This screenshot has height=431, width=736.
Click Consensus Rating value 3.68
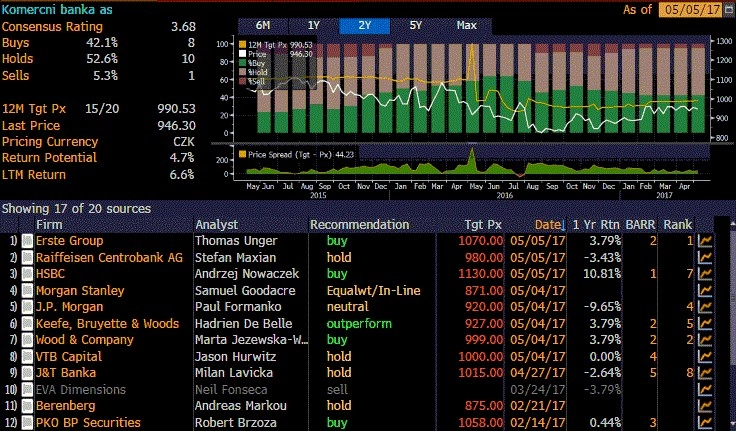coord(184,27)
